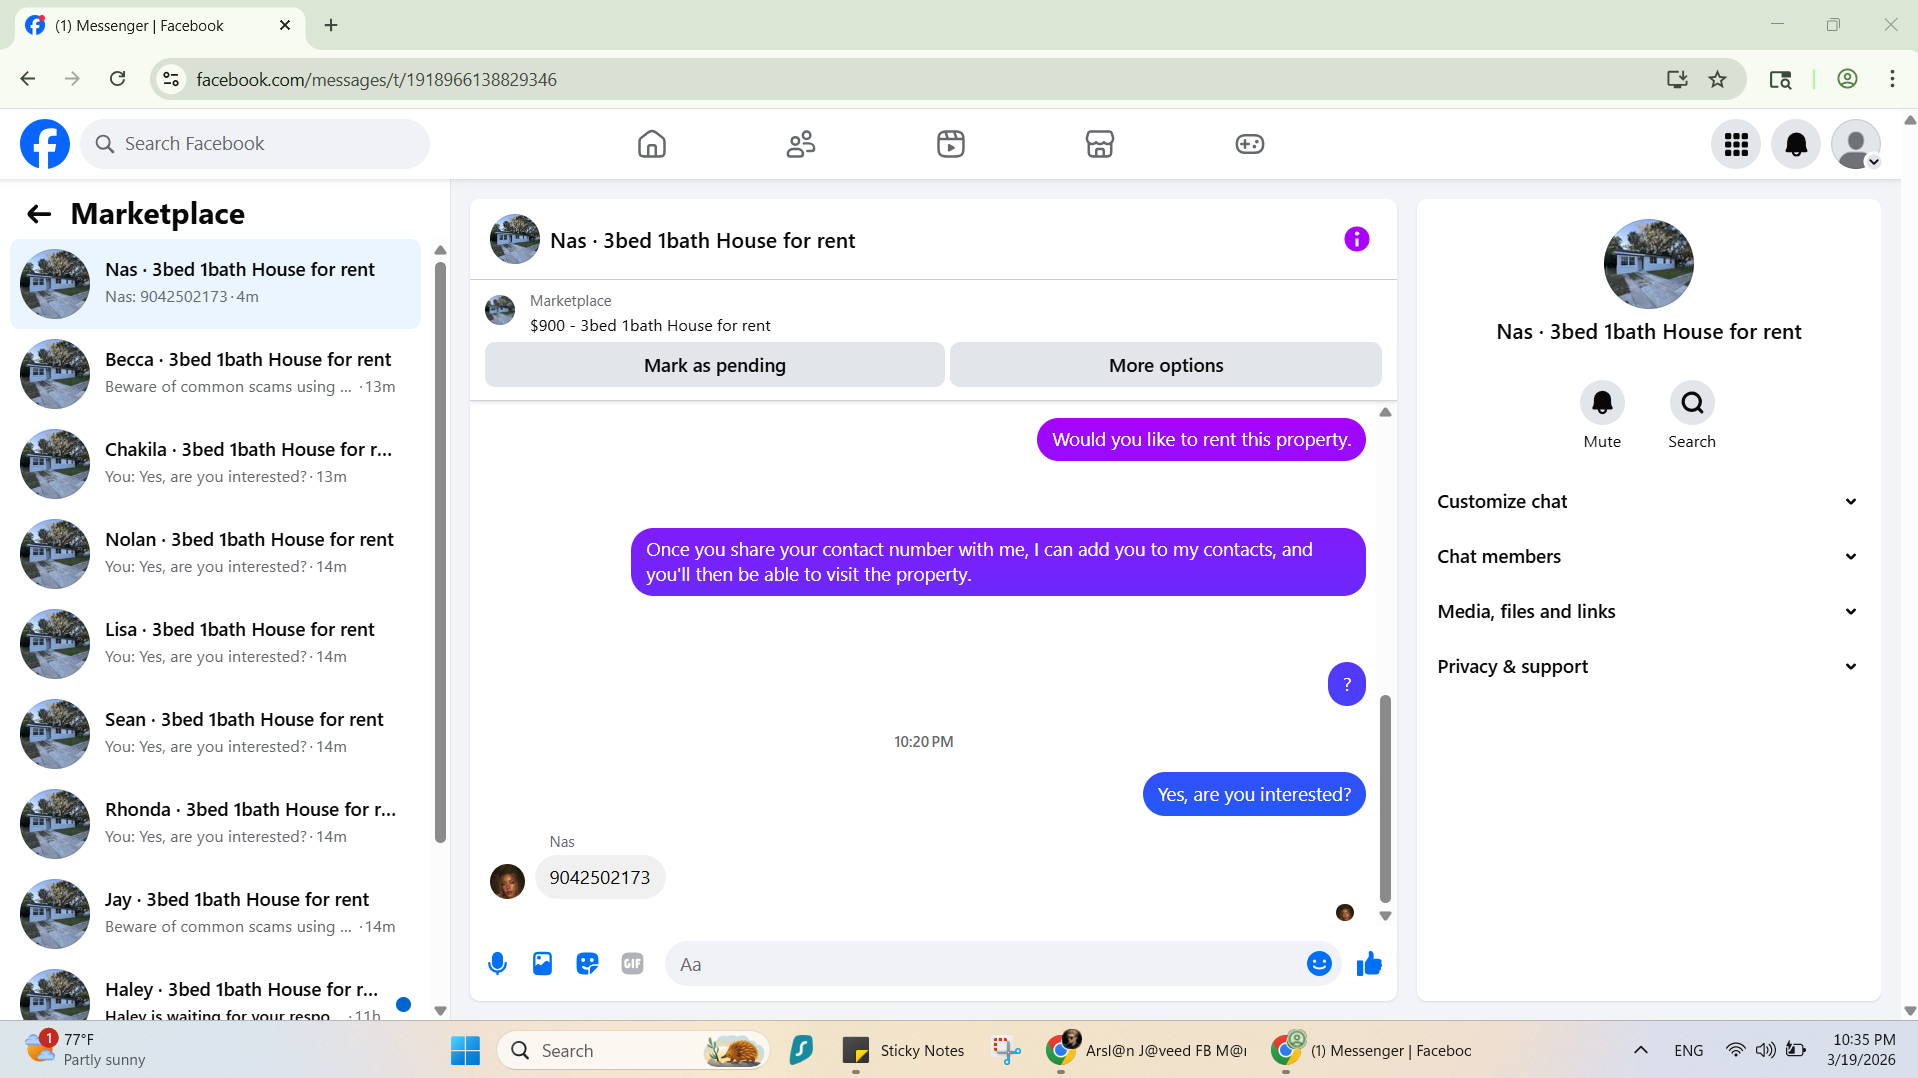Image resolution: width=1918 pixels, height=1078 pixels.
Task: Send a voice clip with microphone icon
Action: click(497, 964)
